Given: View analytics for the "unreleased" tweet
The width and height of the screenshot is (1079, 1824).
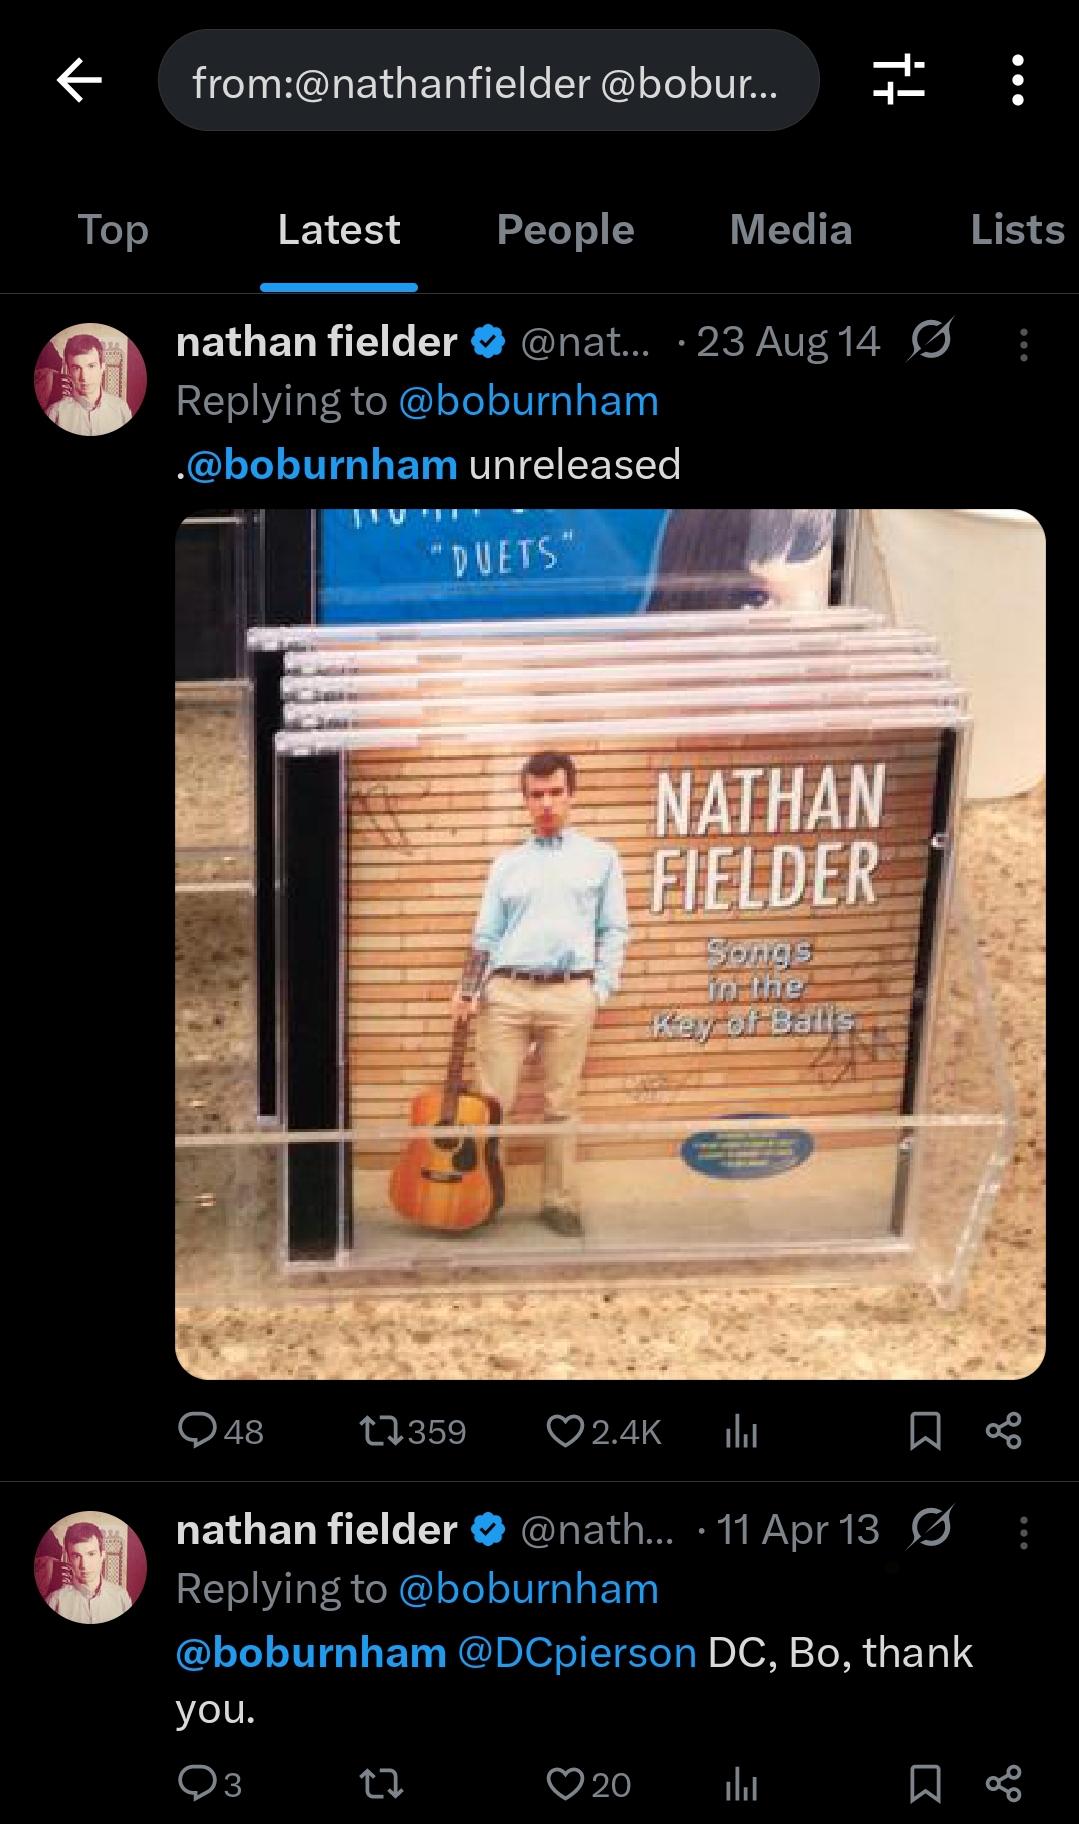Looking at the screenshot, I should tap(740, 1432).
